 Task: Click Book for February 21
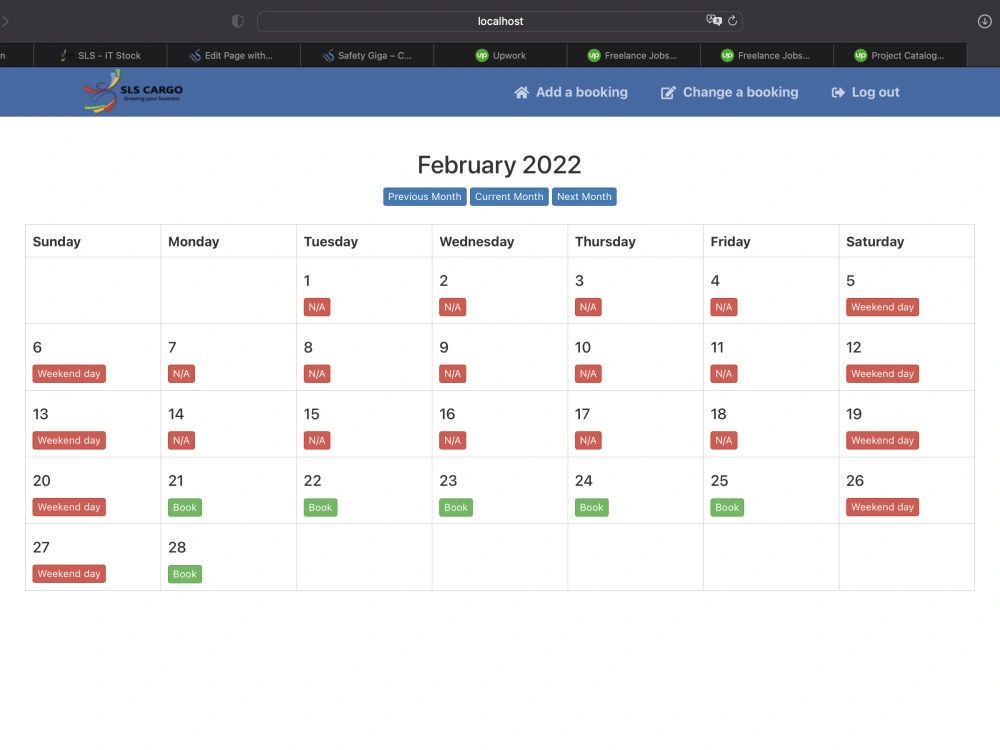[x=185, y=508]
